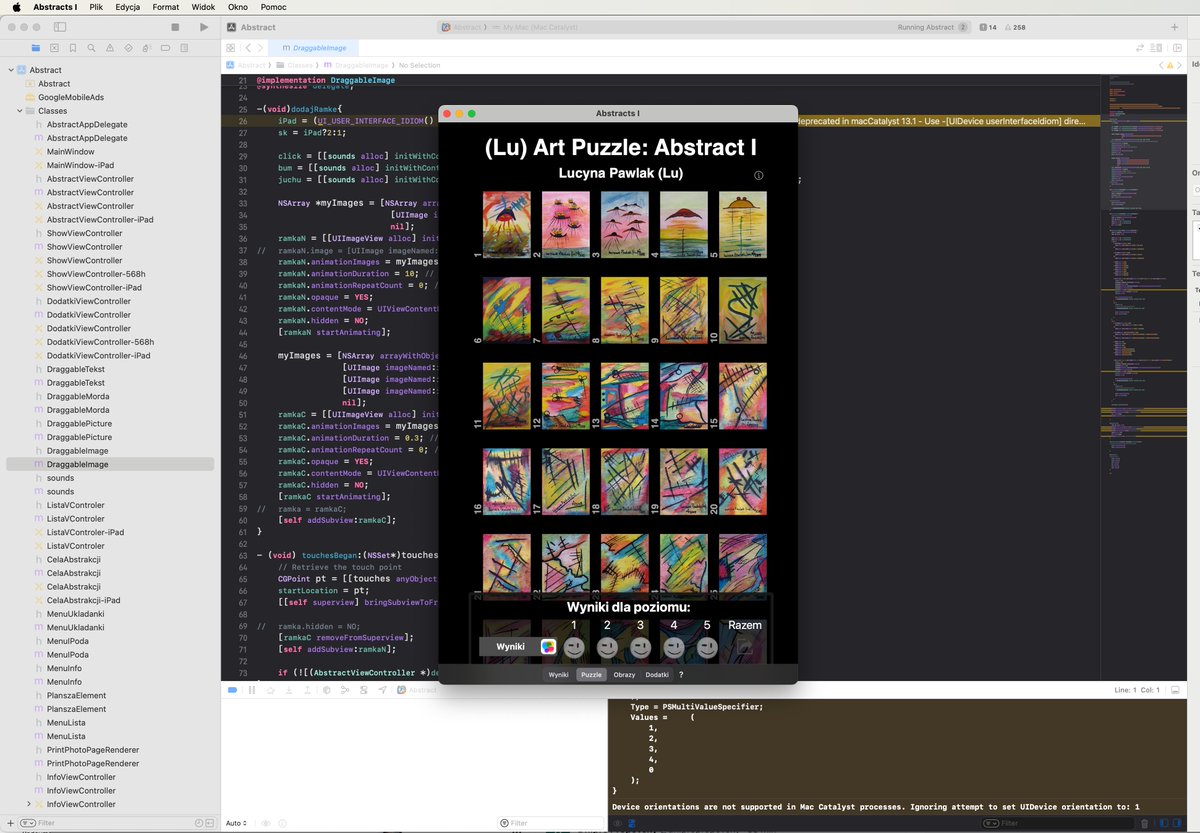Screen dimensions: 1200x833
Task: Open the Widok menu
Action: pos(203,7)
